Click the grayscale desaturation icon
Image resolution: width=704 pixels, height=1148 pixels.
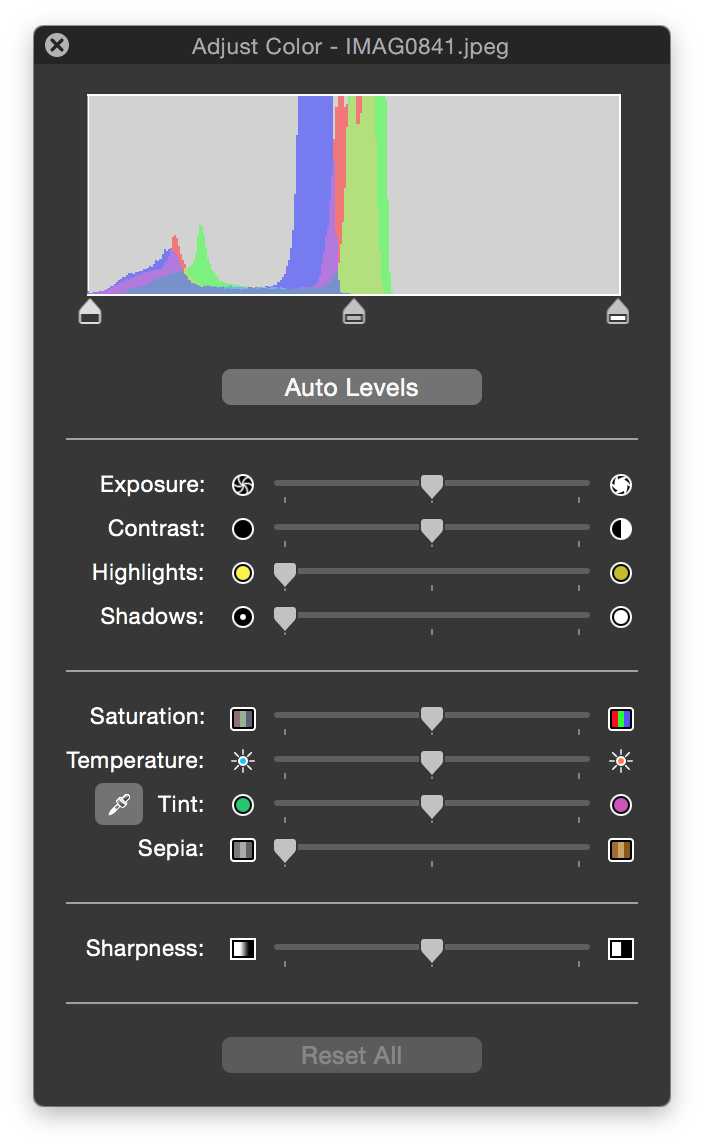(242, 717)
